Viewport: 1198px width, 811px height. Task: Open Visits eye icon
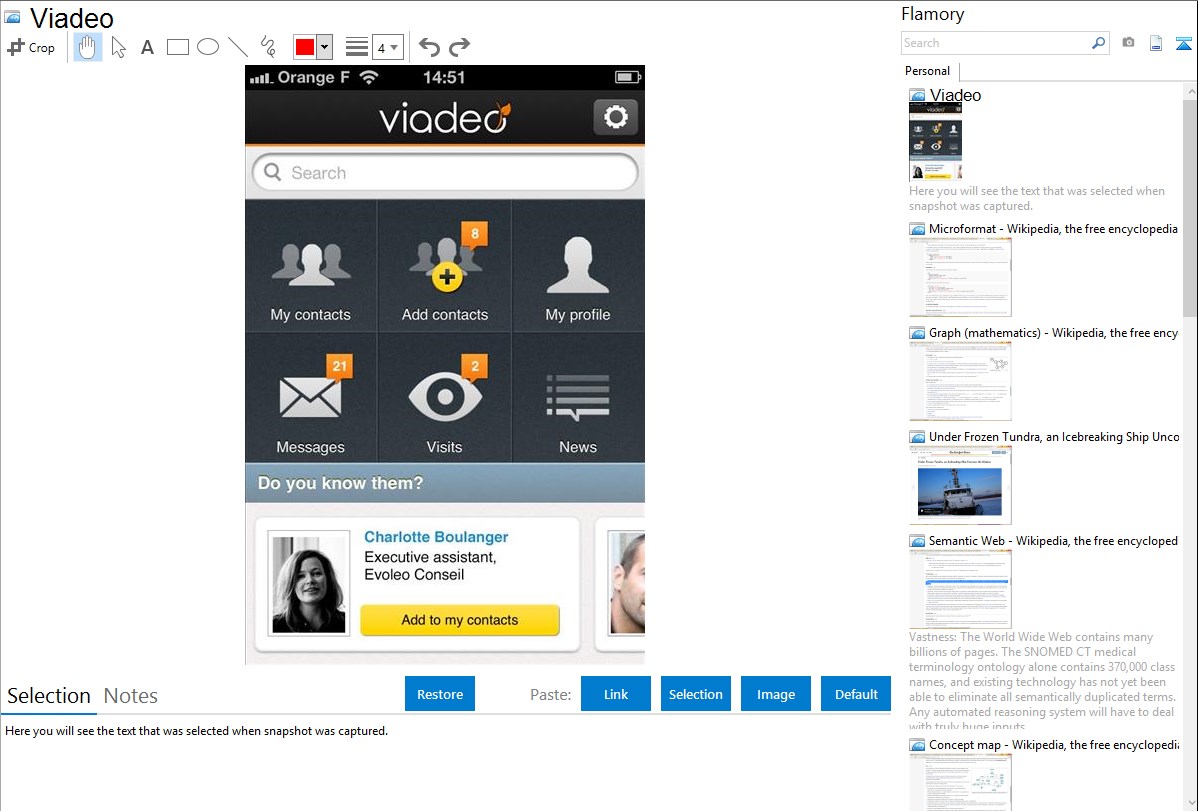tap(445, 398)
